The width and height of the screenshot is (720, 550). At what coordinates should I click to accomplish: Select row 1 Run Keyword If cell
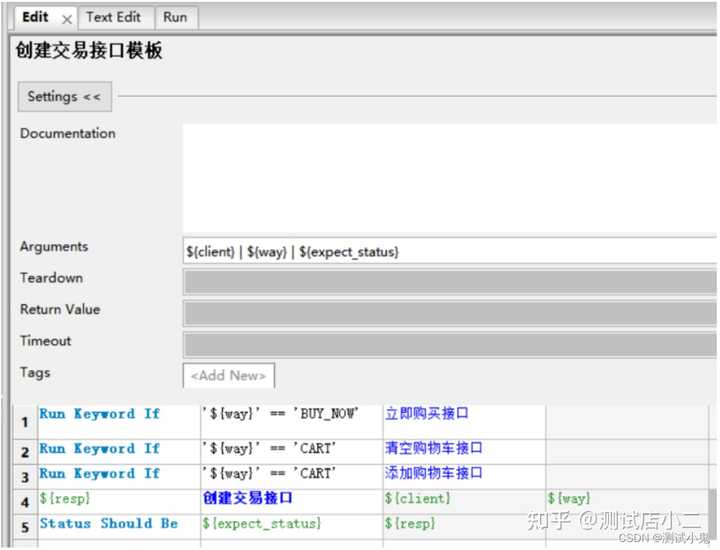[119, 421]
